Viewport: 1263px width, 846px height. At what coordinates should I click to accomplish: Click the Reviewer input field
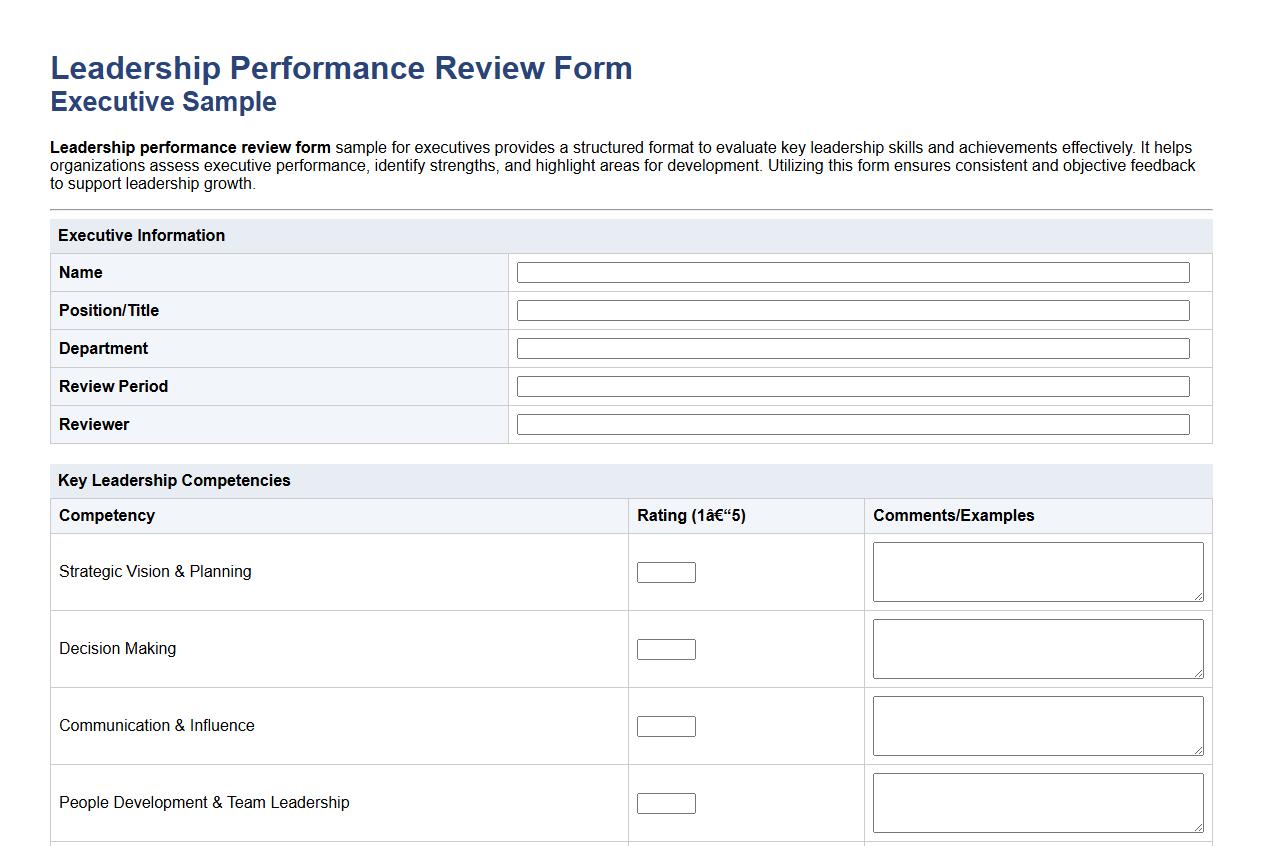(x=851, y=423)
